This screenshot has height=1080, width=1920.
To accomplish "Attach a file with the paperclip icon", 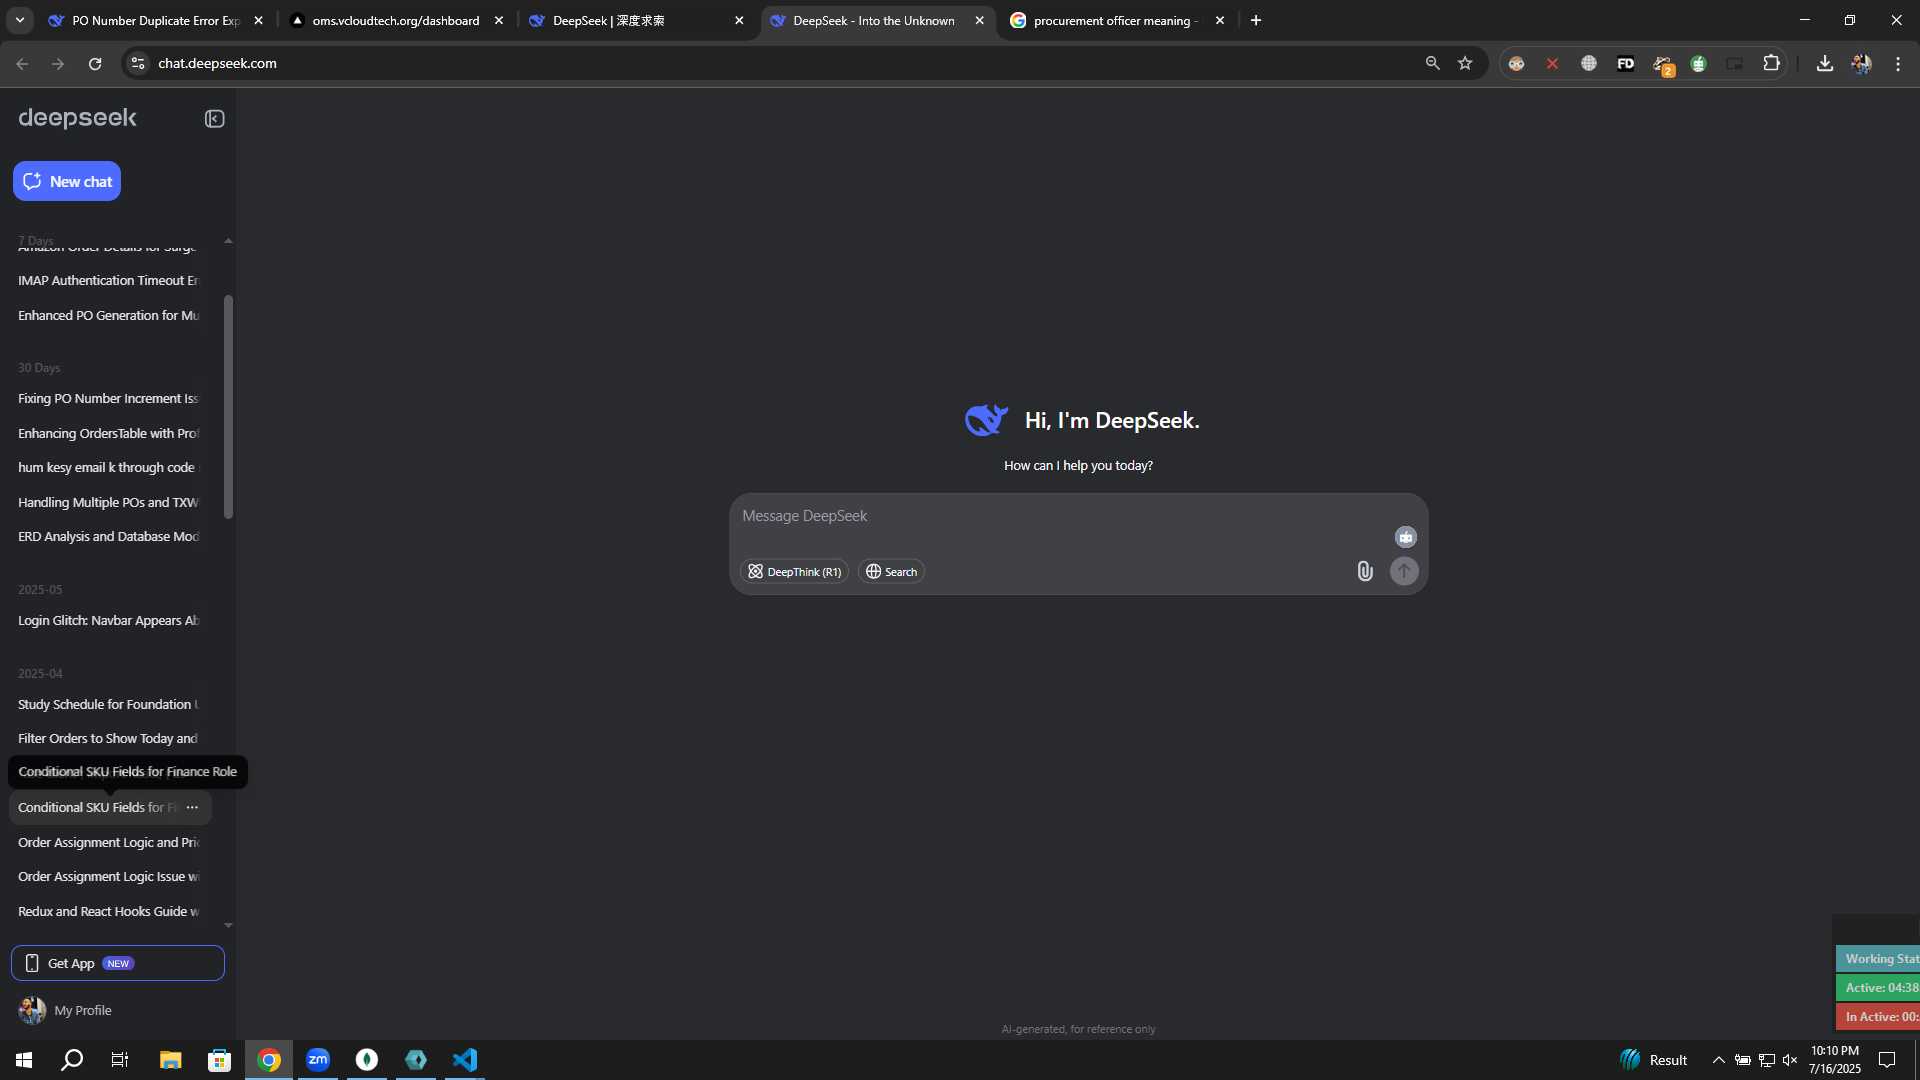I will click(x=1365, y=571).
